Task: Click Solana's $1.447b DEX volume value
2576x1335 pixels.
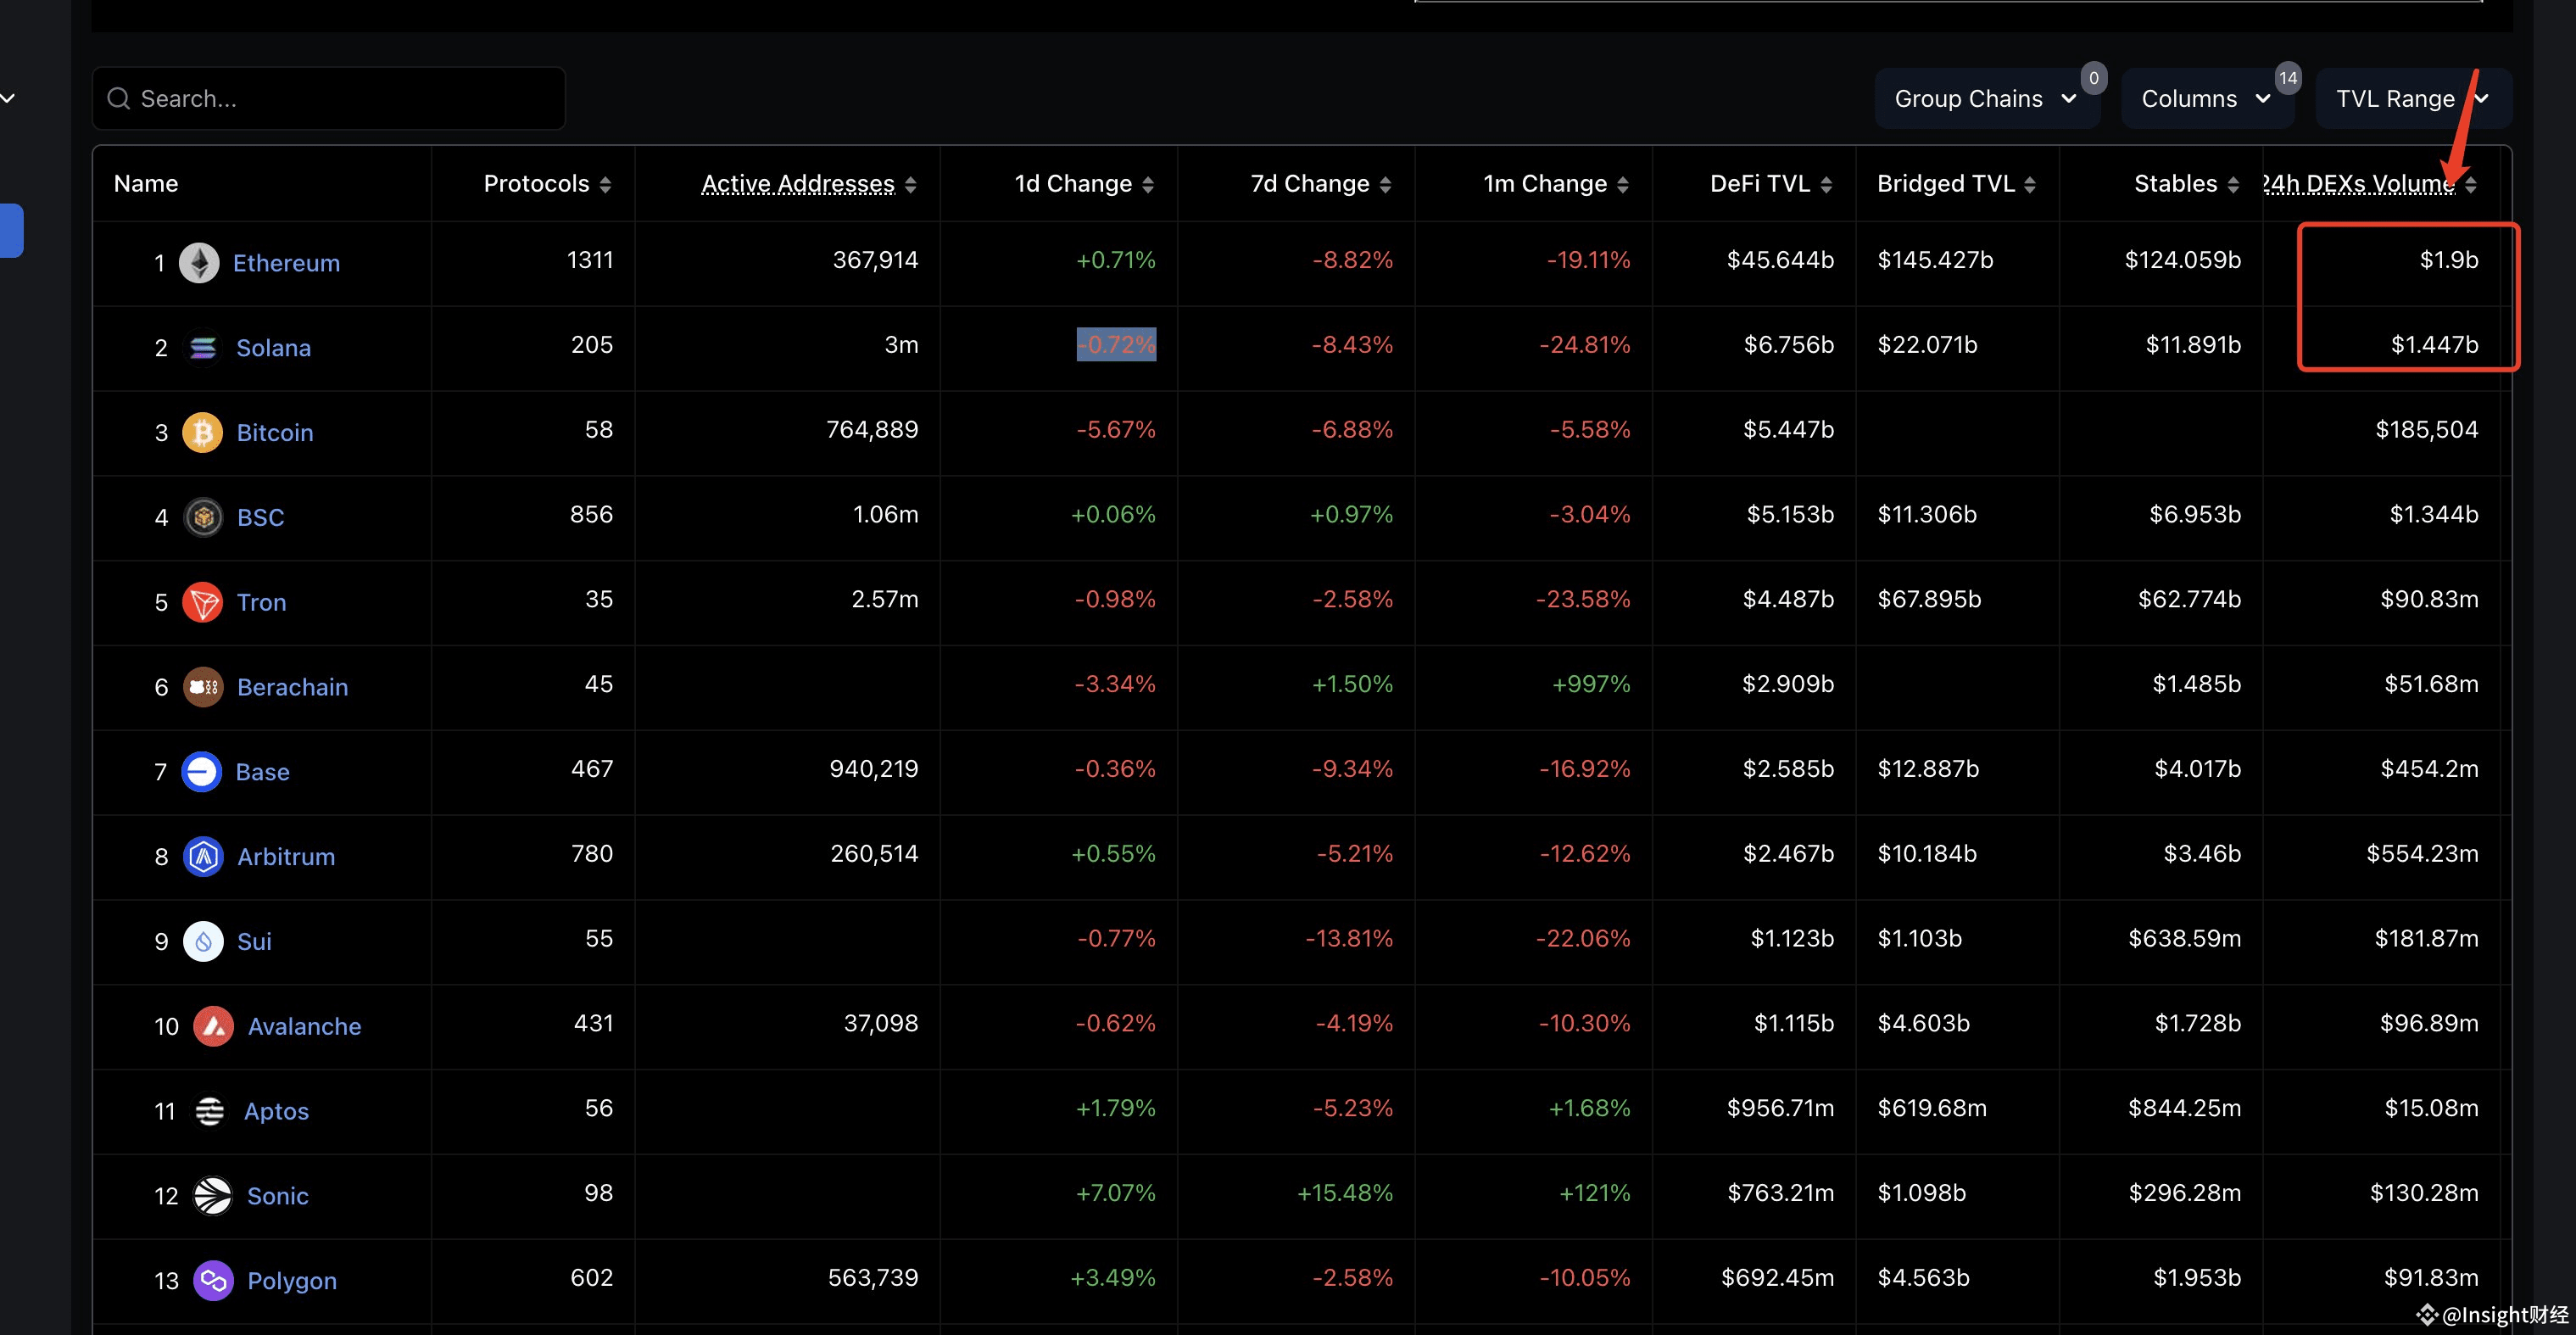Action: pos(2434,345)
